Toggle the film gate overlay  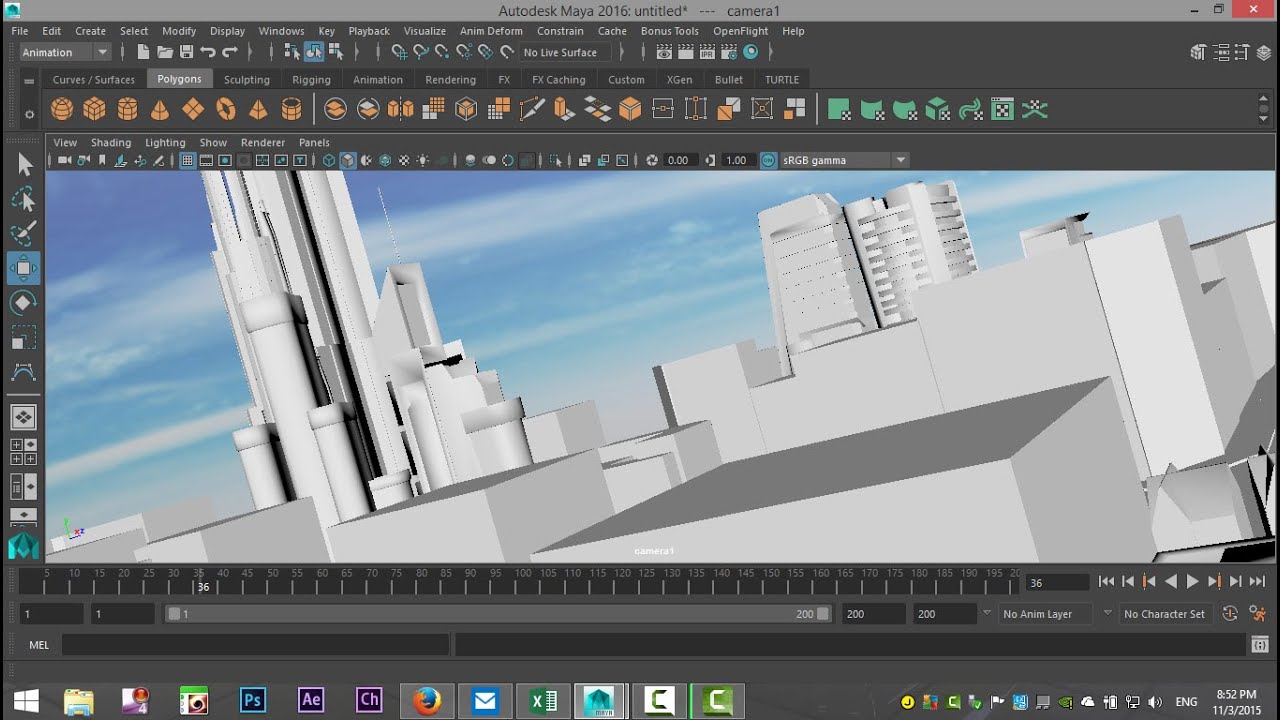(x=206, y=160)
